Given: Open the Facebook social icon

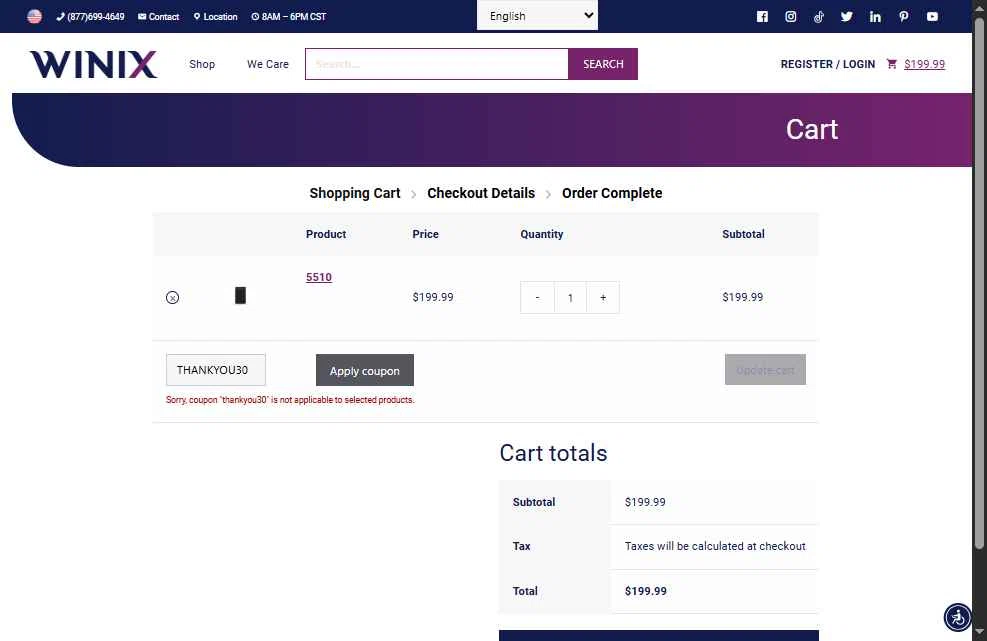Looking at the screenshot, I should coord(762,16).
